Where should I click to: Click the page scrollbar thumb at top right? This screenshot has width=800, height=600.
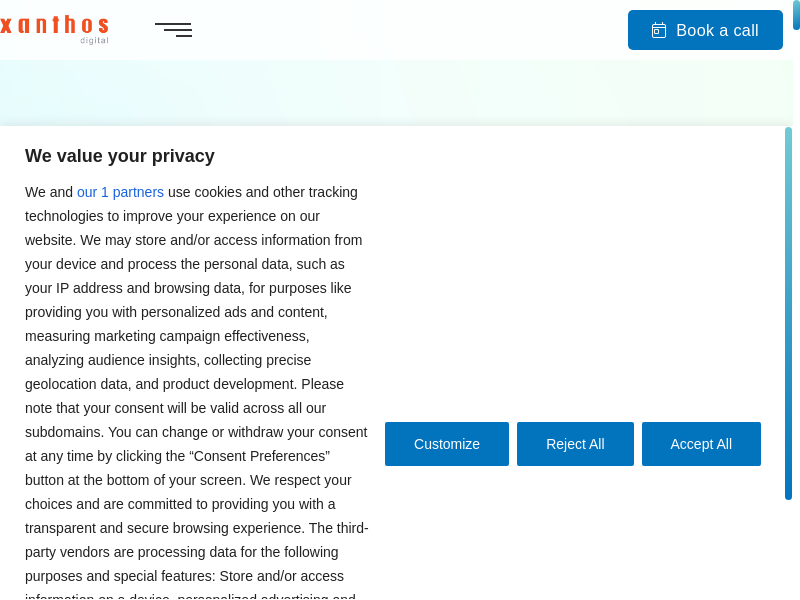click(796, 15)
